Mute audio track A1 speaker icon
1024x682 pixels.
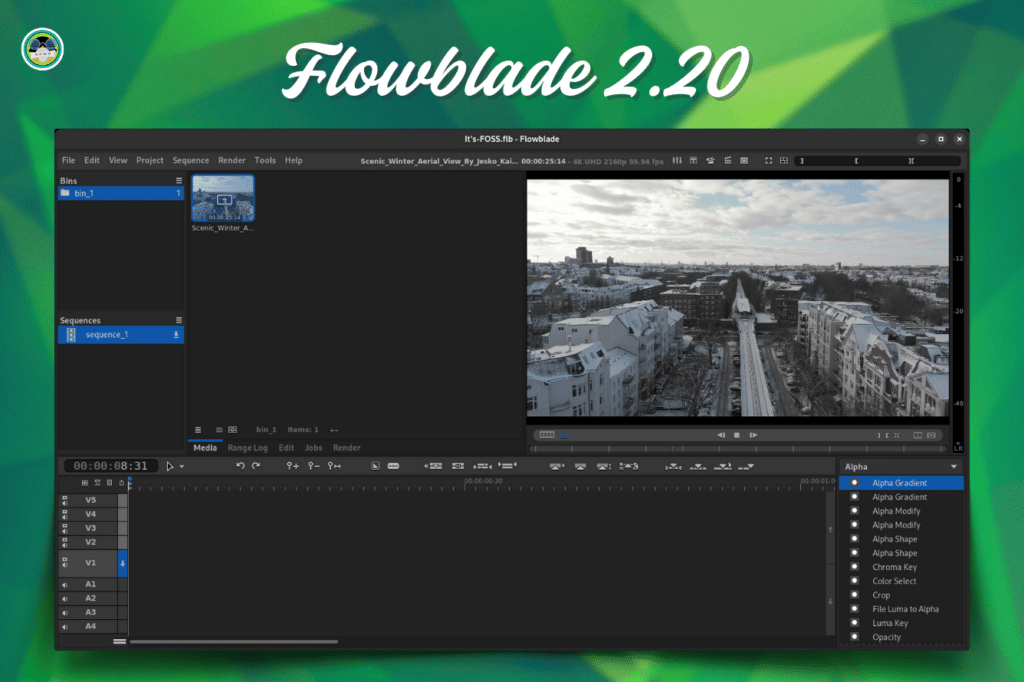click(x=65, y=584)
